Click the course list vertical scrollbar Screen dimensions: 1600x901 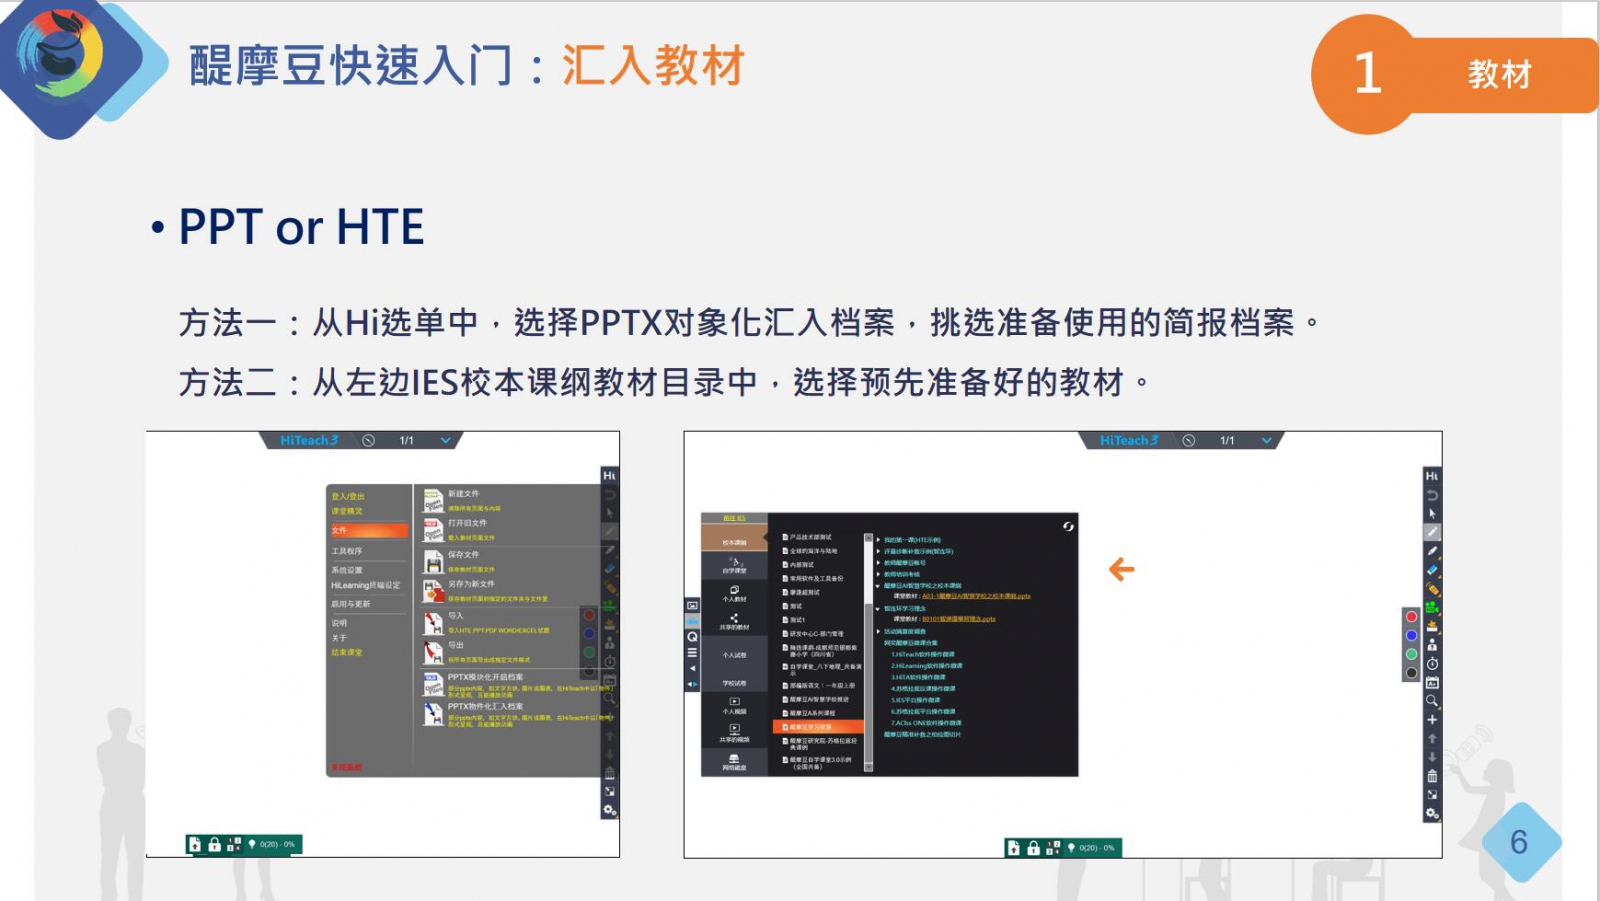868,650
